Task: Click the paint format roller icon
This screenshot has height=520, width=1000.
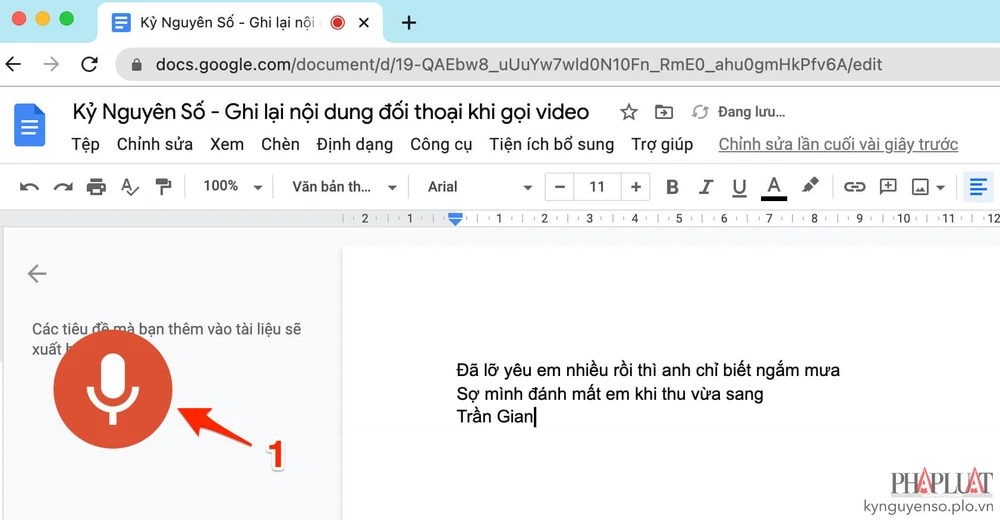Action: pos(163,187)
